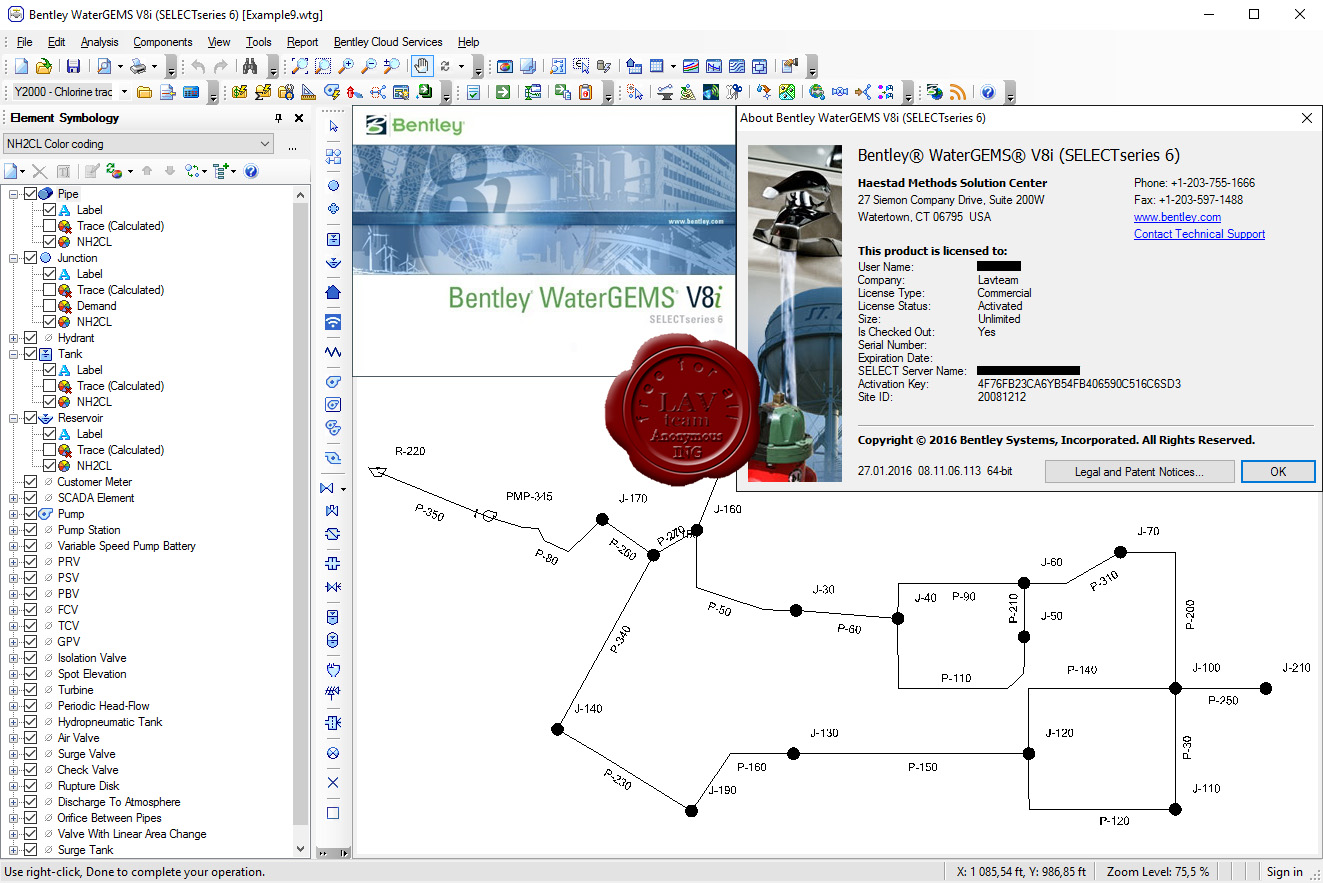Toggle the Customer Meter checkbox

[31, 482]
